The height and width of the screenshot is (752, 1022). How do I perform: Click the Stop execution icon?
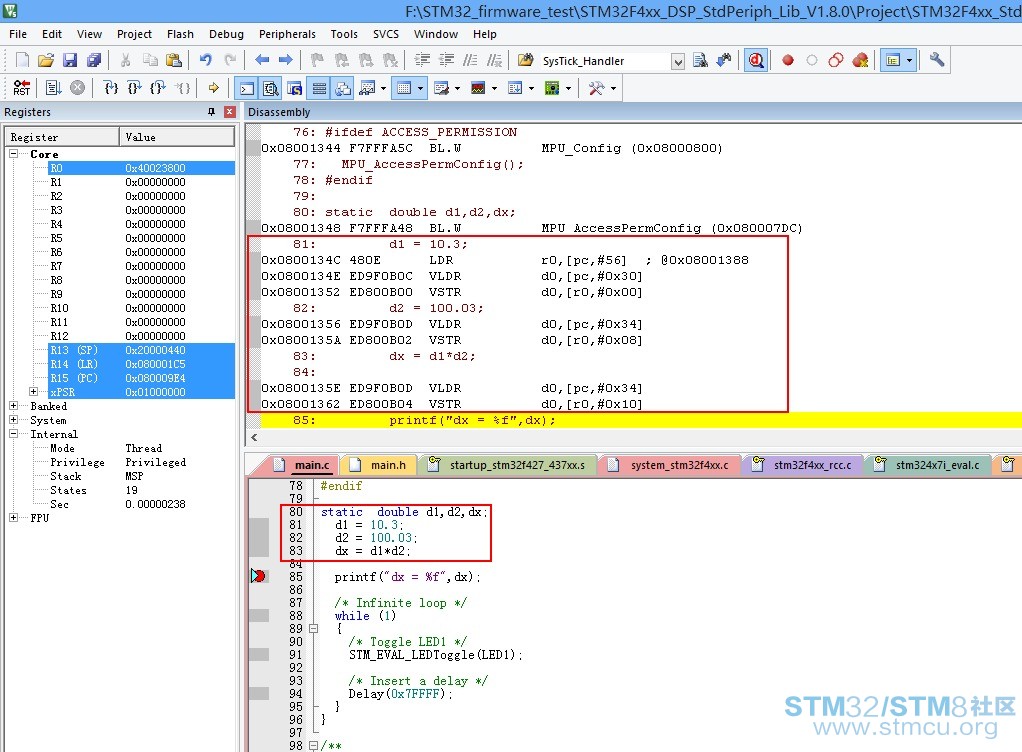[x=78, y=88]
